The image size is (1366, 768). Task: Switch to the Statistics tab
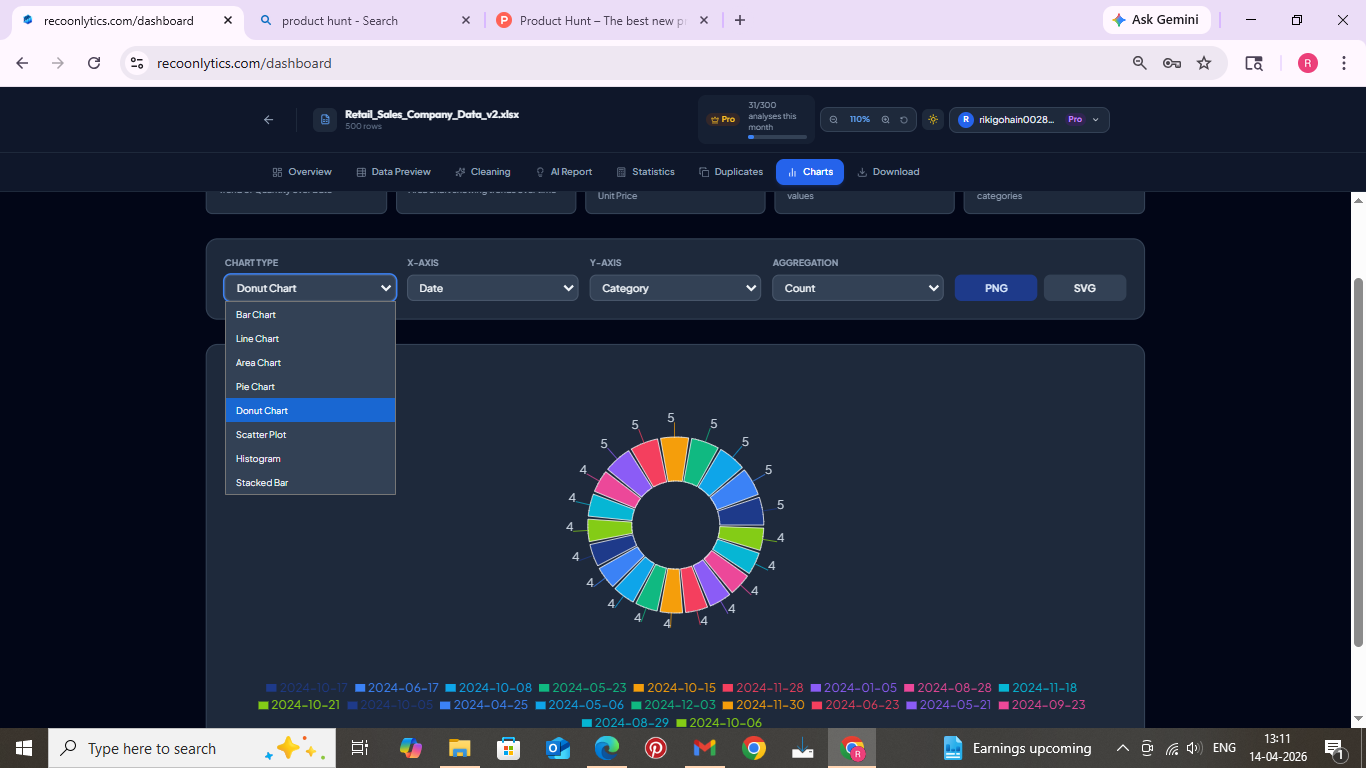click(x=645, y=172)
